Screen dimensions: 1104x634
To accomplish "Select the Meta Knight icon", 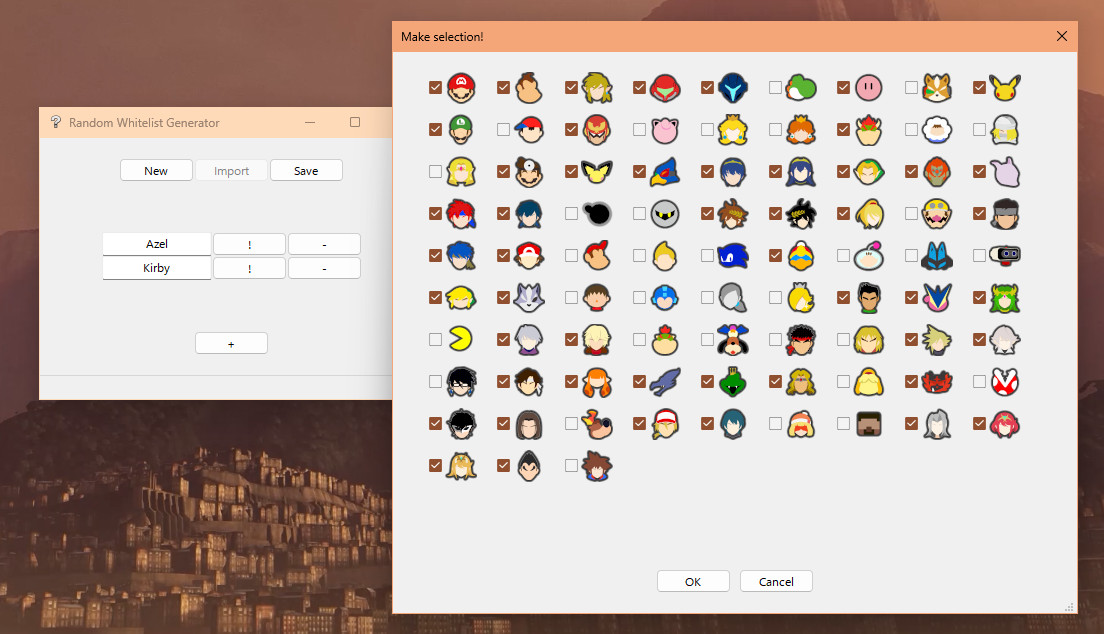I will [x=665, y=214].
